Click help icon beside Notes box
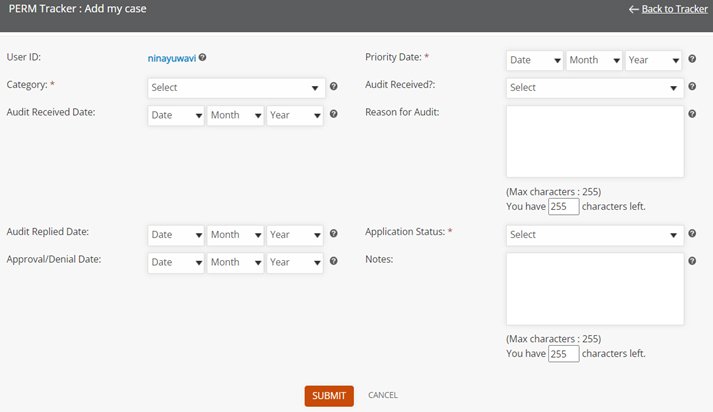 coord(692,261)
